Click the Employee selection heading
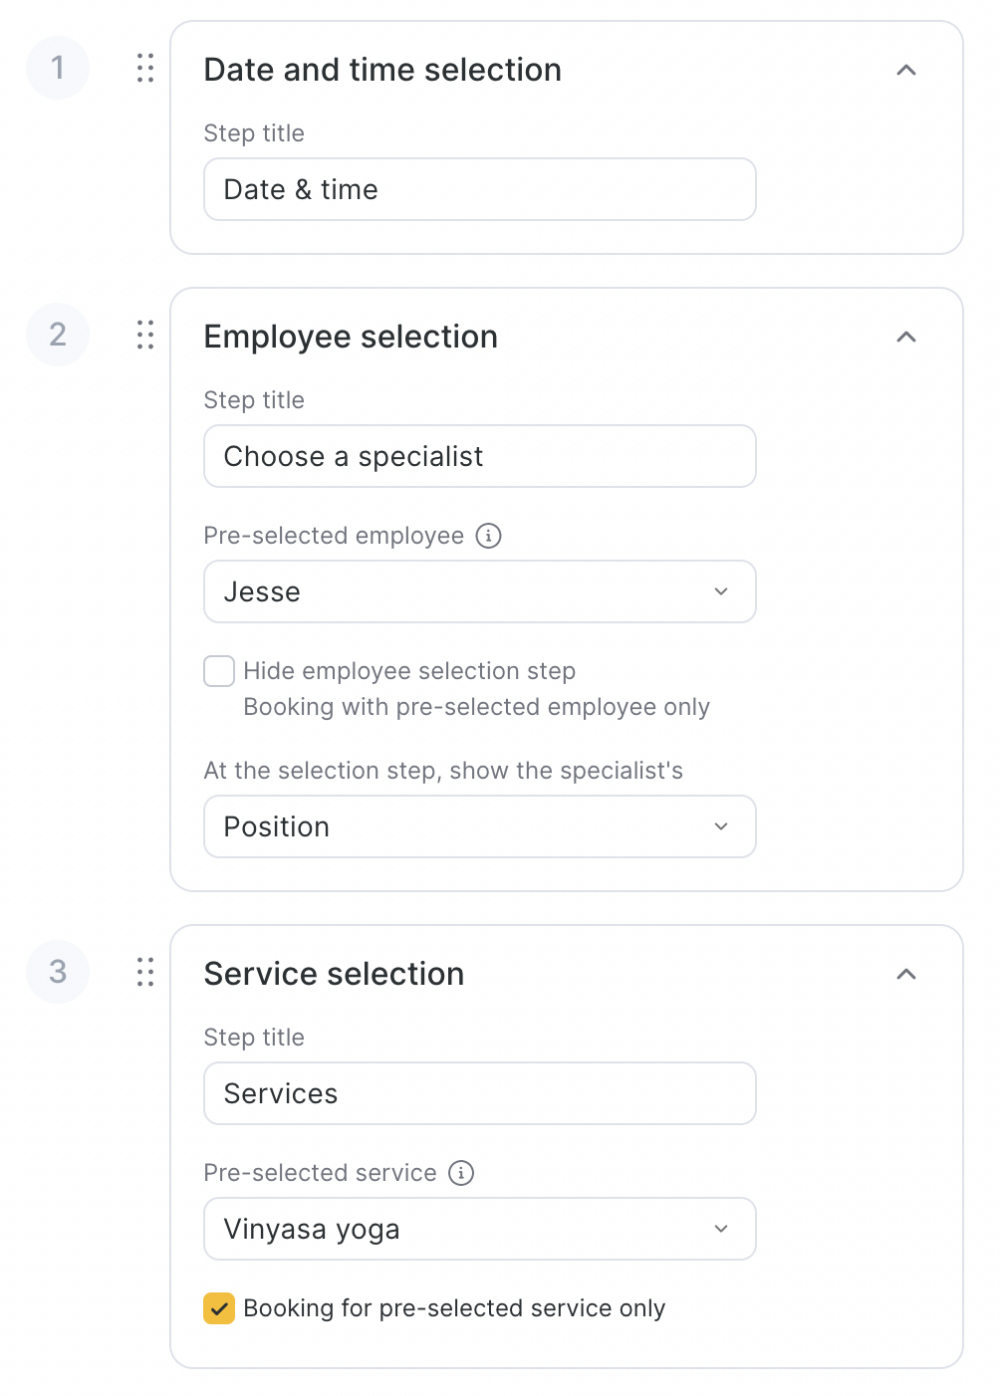1000x1396 pixels. (351, 337)
